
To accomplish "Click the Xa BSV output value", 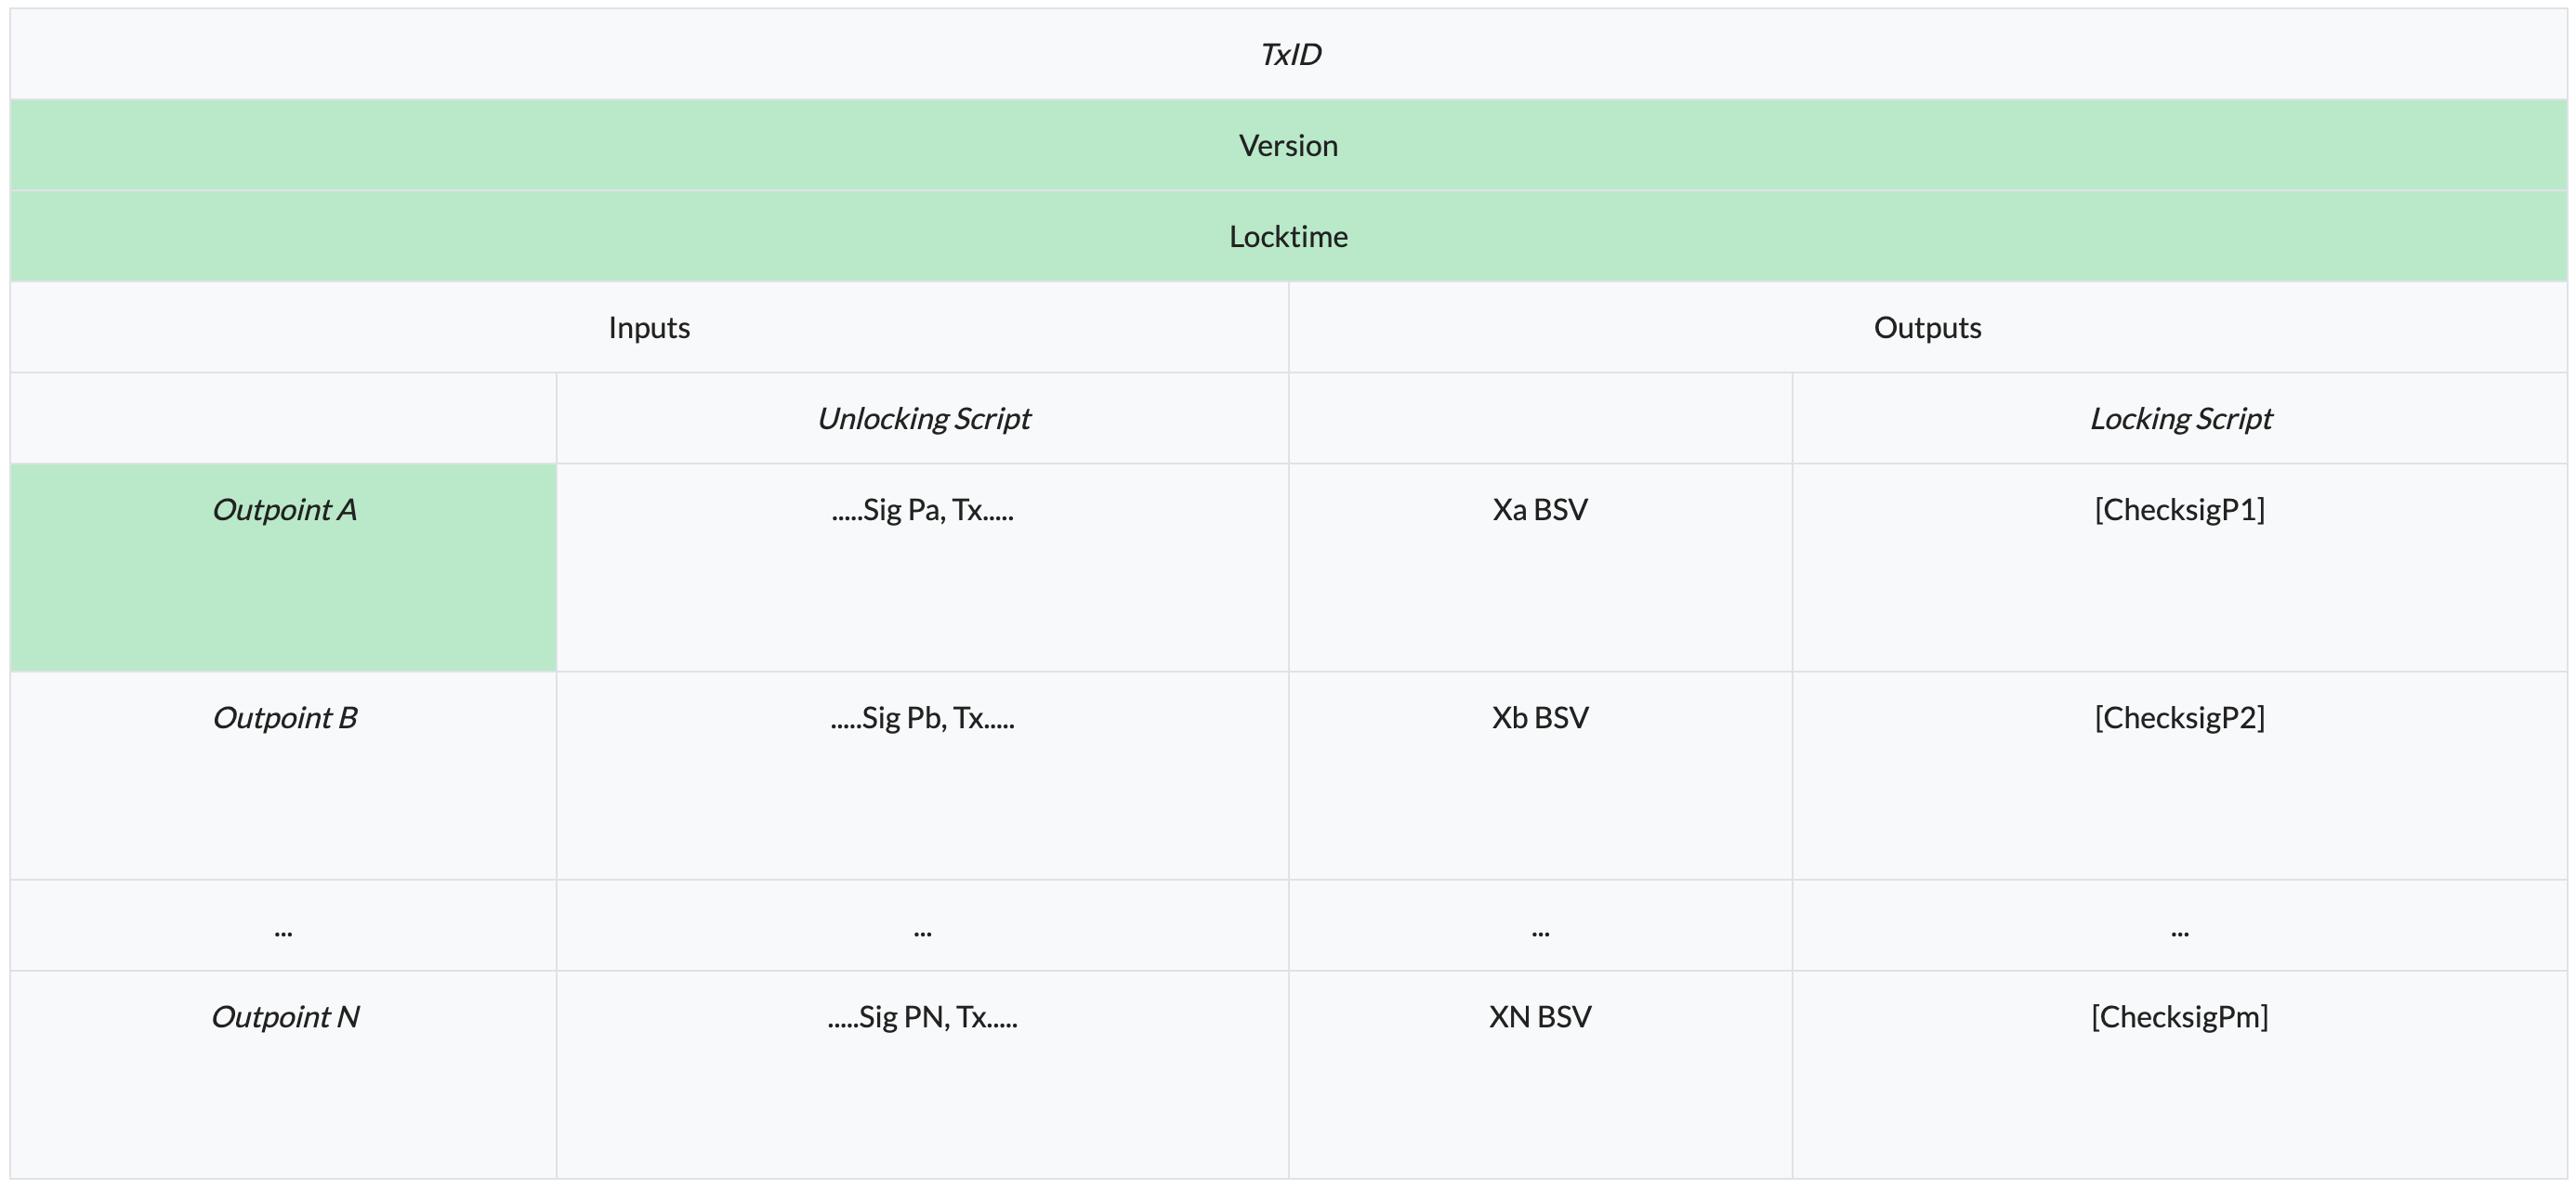I will pyautogui.click(x=1540, y=510).
